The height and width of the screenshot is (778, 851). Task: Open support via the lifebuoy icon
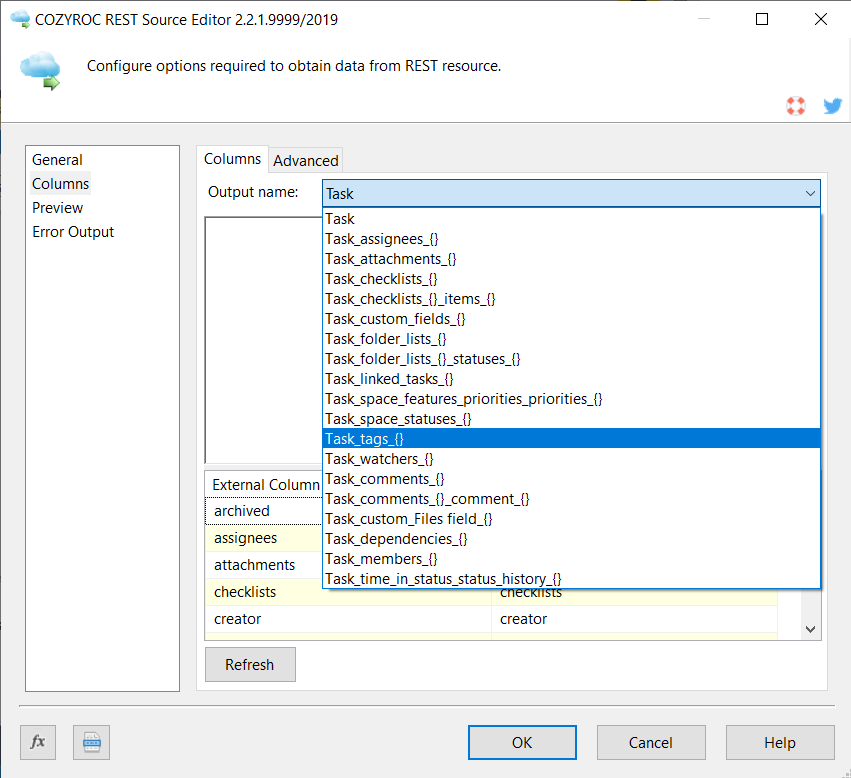(x=796, y=105)
